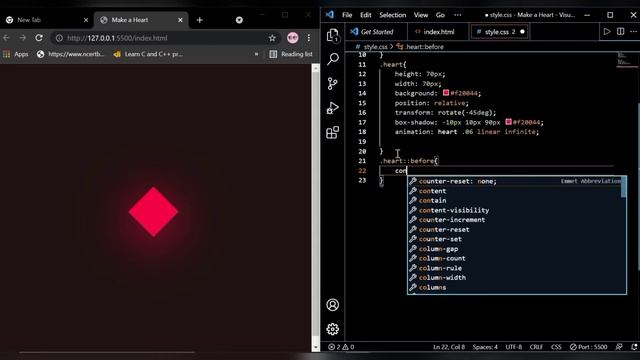The height and width of the screenshot is (360, 640).
Task: Open the Selection menu
Action: click(392, 15)
